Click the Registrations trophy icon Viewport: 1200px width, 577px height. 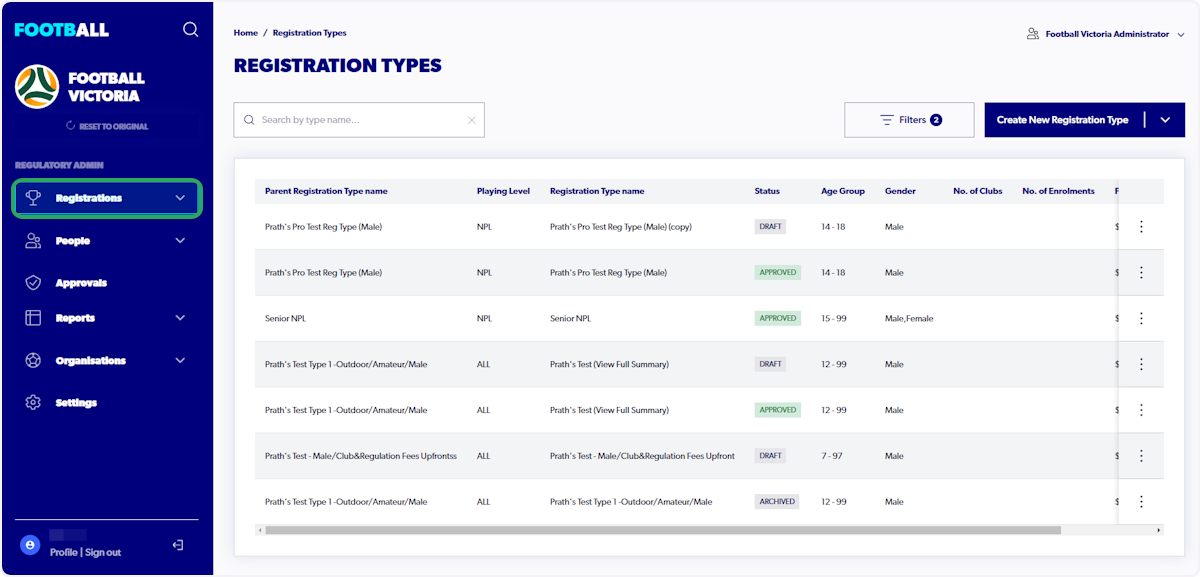[x=33, y=198]
